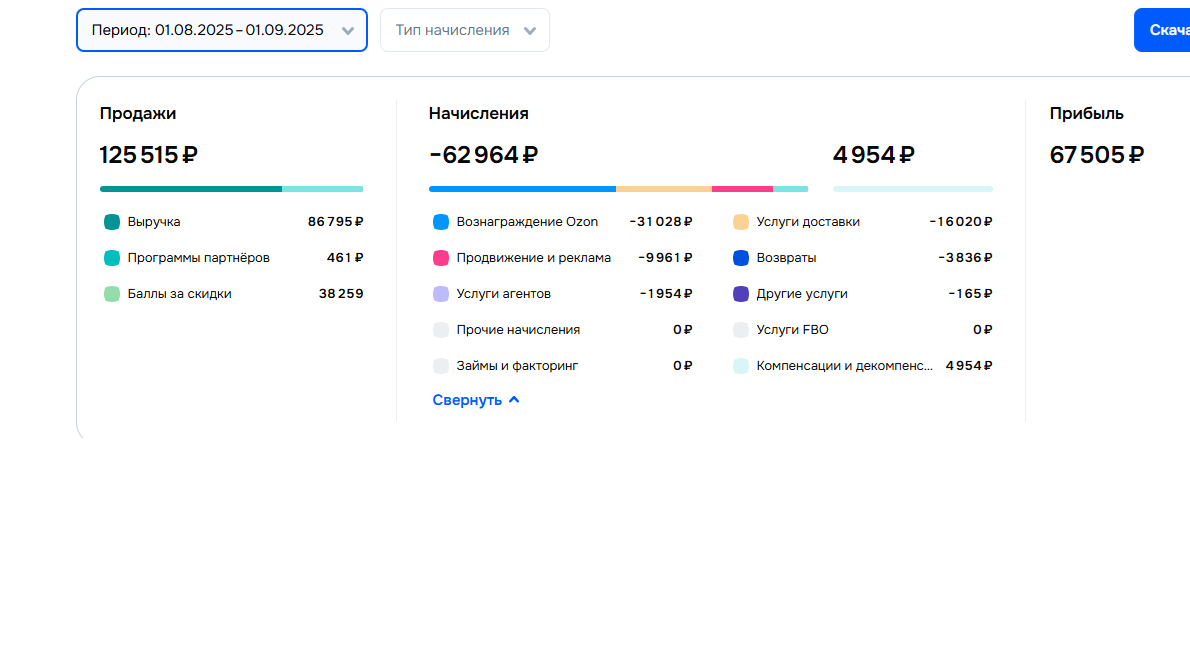
Task: Click the Прибыль total 67 505 ₽
Action: pos(1096,155)
